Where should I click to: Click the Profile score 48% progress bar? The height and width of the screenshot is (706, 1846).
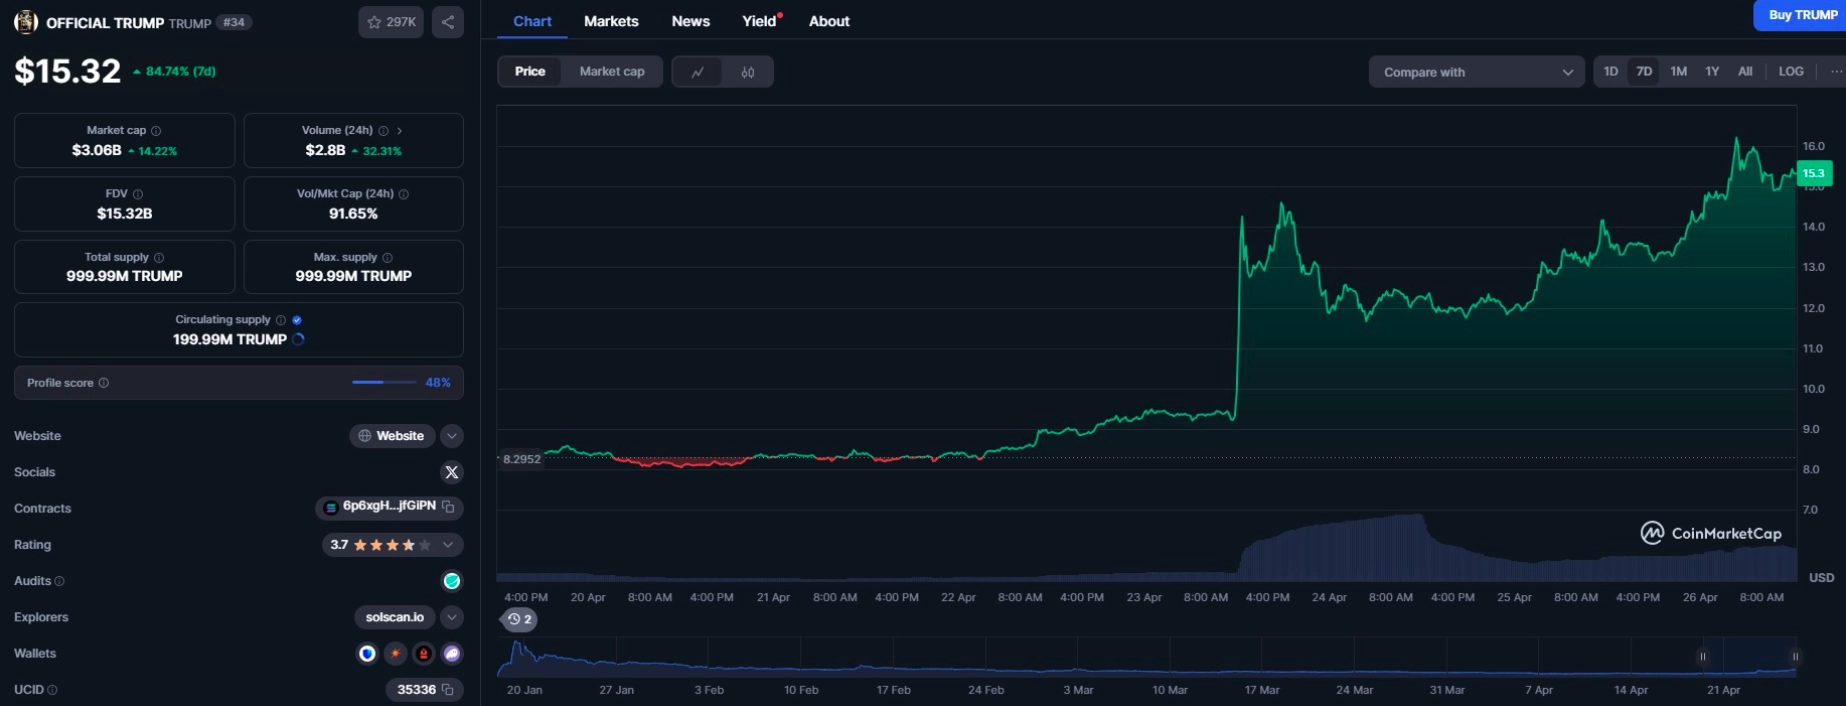tap(384, 382)
